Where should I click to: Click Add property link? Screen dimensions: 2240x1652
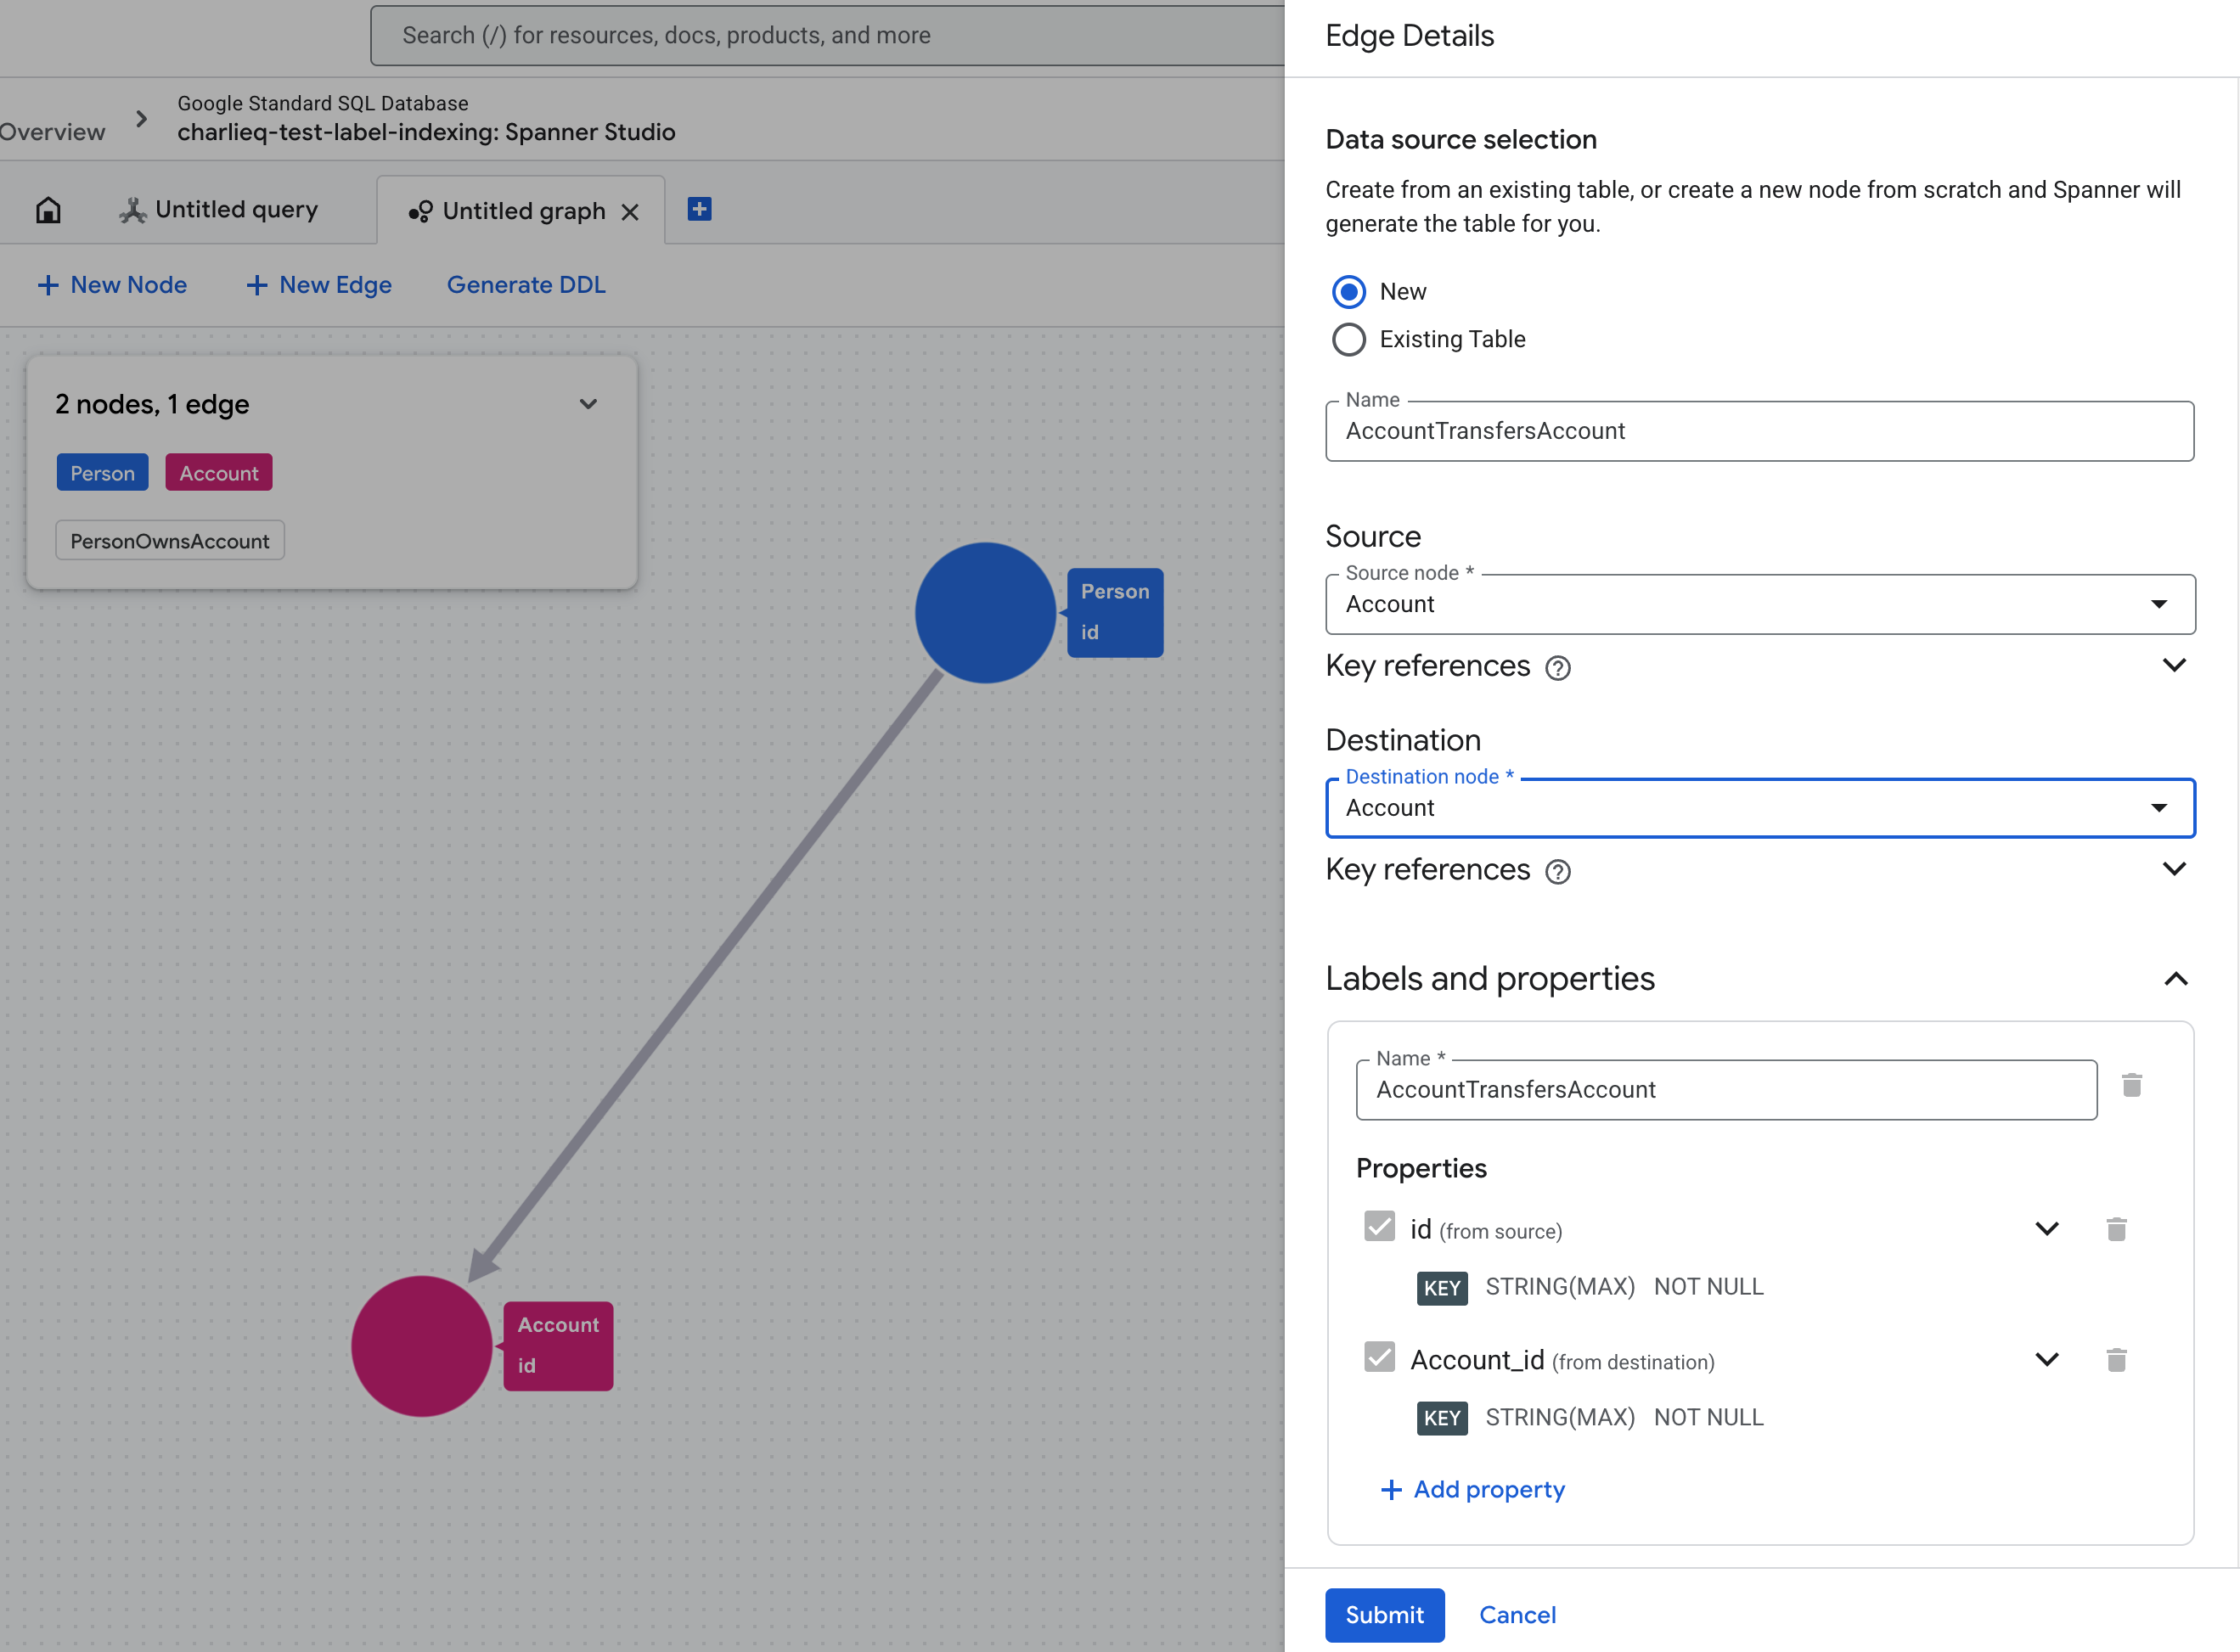(x=1472, y=1489)
